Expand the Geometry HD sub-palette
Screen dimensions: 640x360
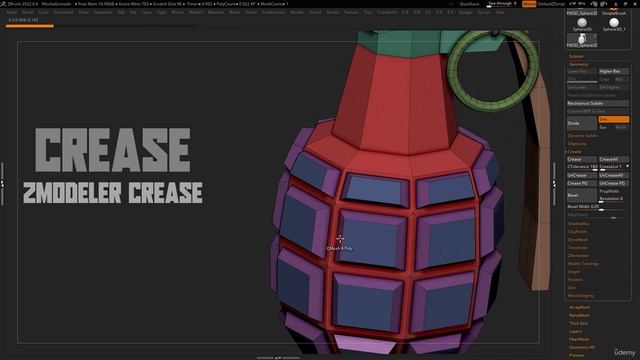[x=582, y=347]
